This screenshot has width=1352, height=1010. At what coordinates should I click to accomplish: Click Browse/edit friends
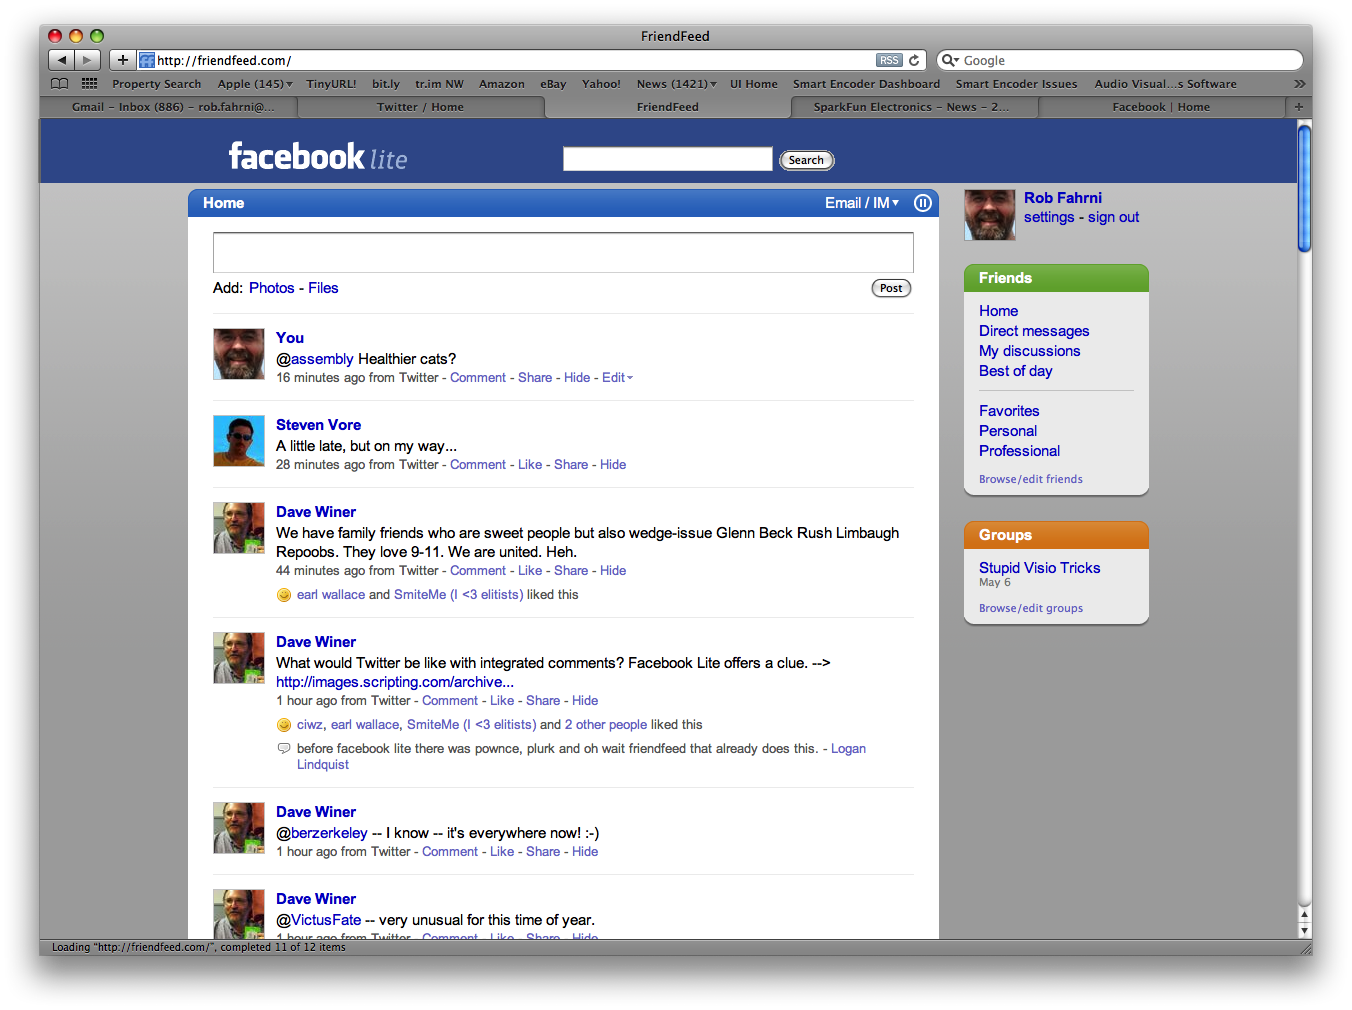[x=1030, y=479]
